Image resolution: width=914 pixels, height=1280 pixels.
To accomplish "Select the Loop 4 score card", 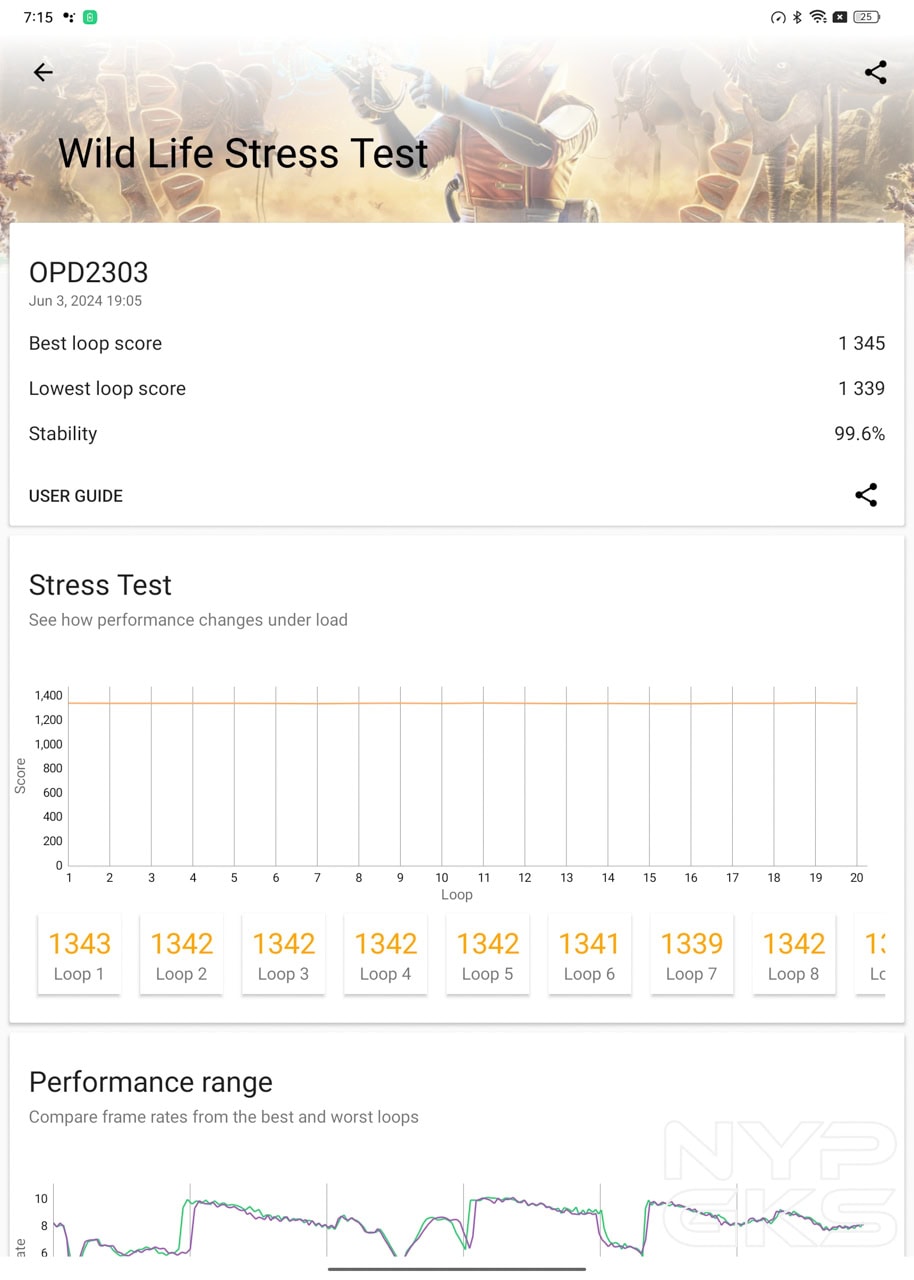I will pyautogui.click(x=386, y=954).
